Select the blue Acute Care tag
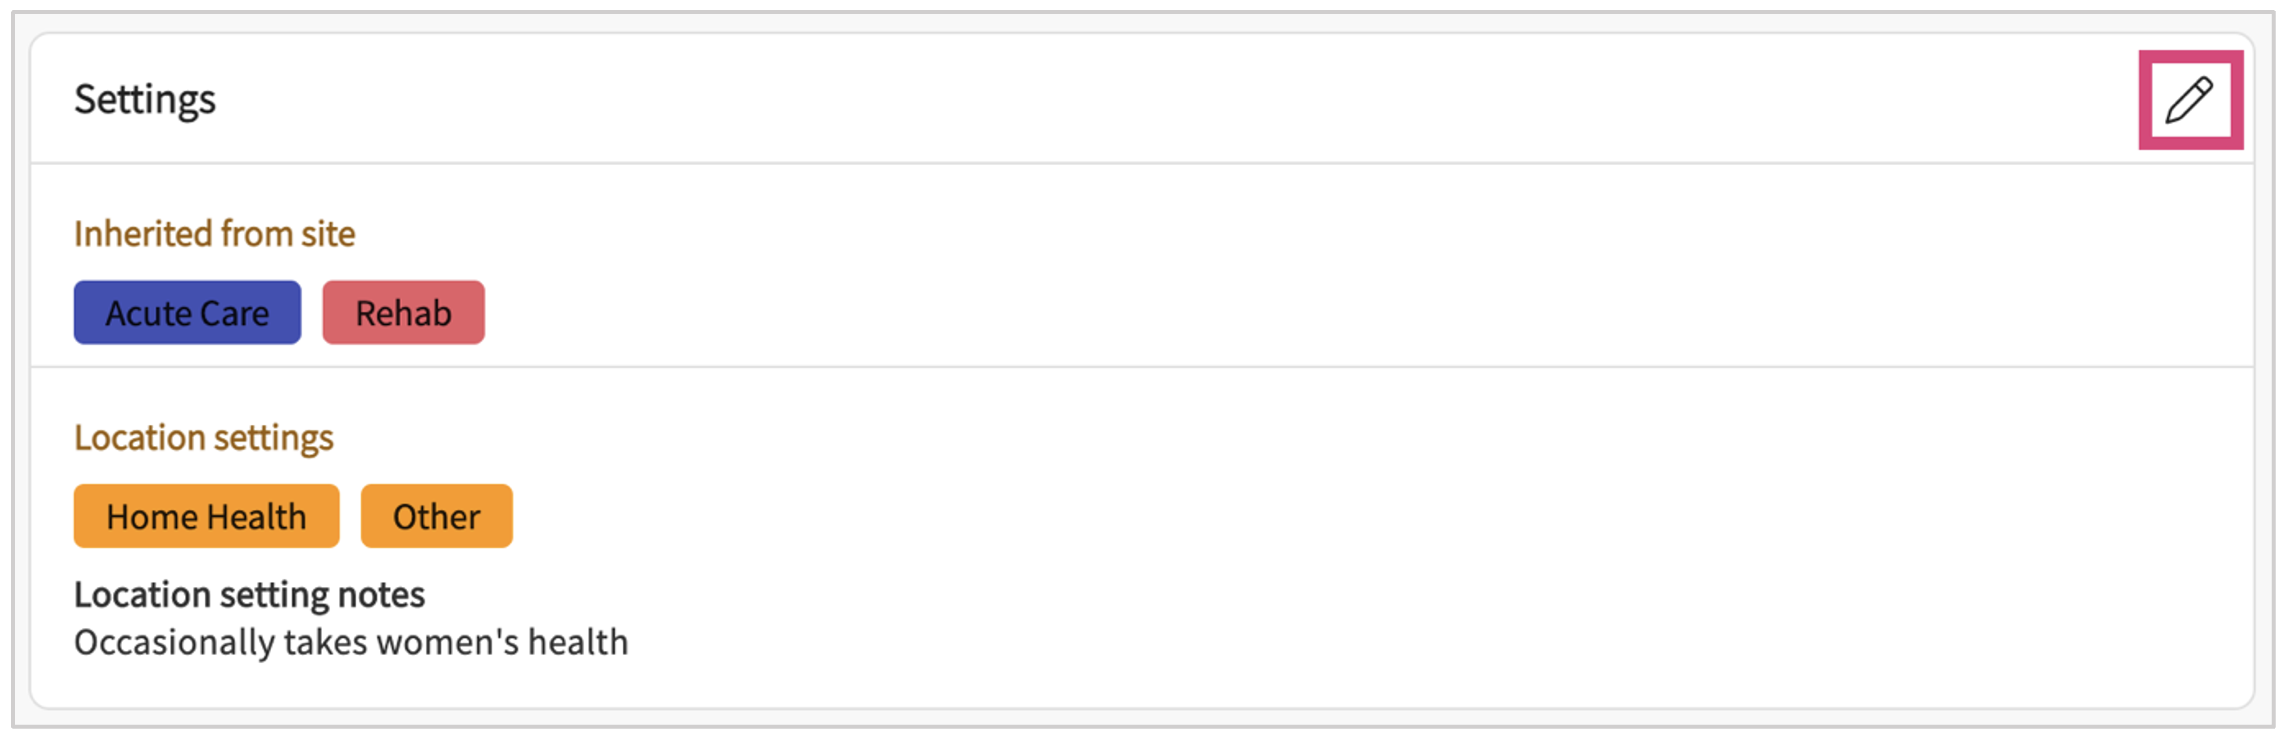Image resolution: width=2284 pixels, height=742 pixels. click(187, 313)
